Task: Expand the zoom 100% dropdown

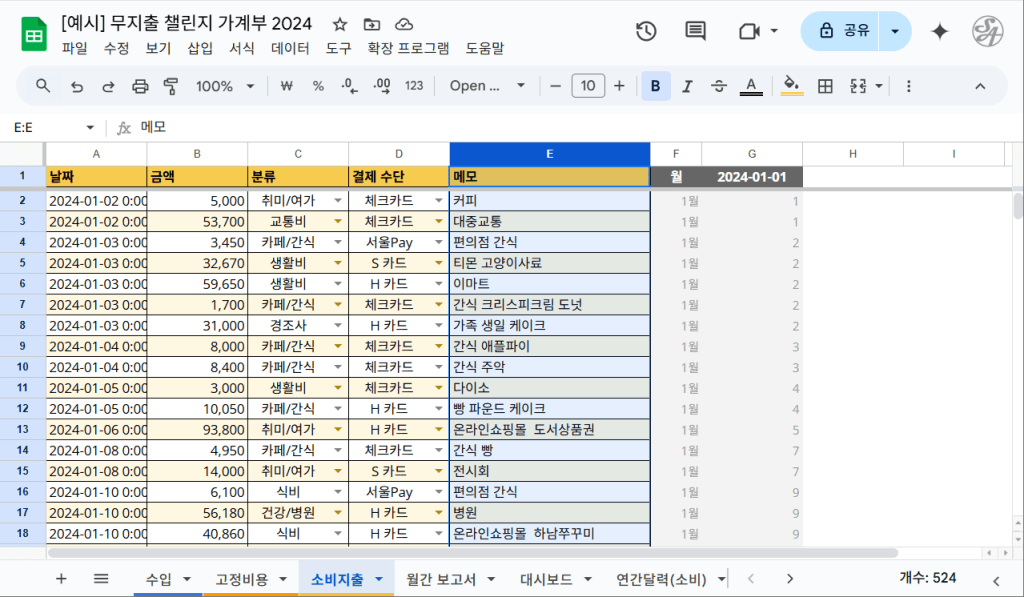Action: (225, 86)
